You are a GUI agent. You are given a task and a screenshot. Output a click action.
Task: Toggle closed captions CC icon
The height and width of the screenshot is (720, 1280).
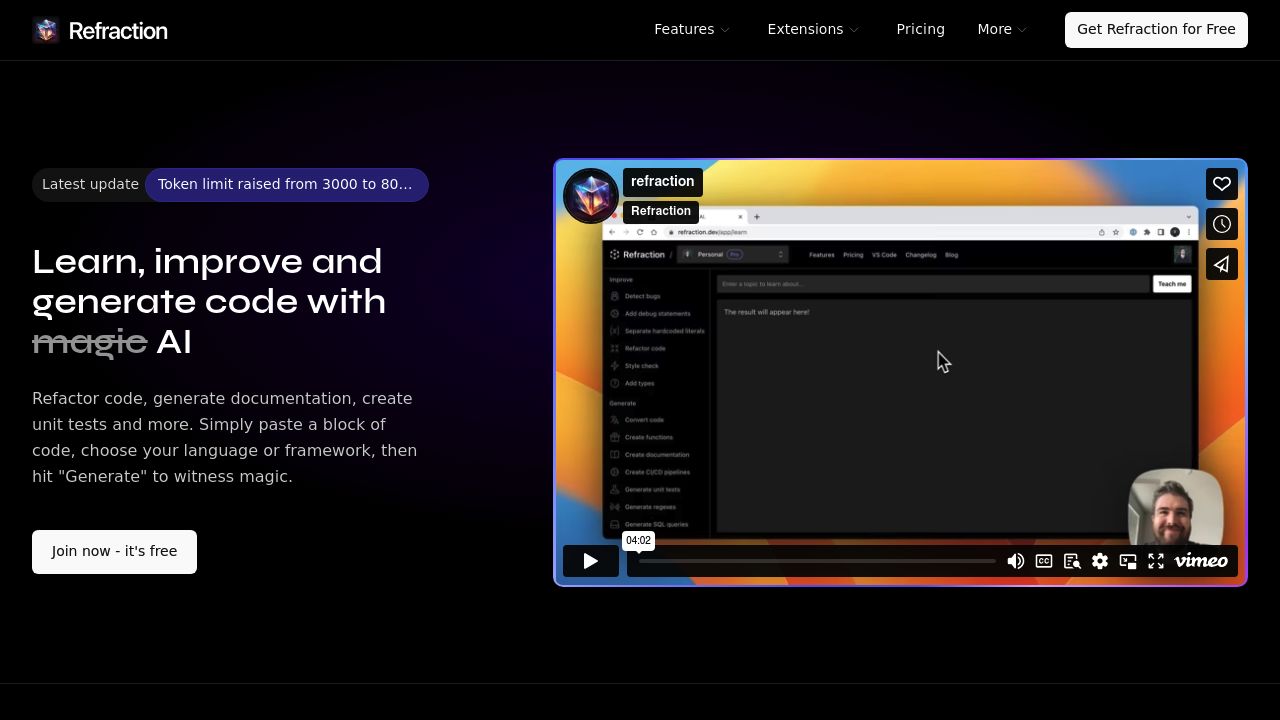[x=1044, y=561]
